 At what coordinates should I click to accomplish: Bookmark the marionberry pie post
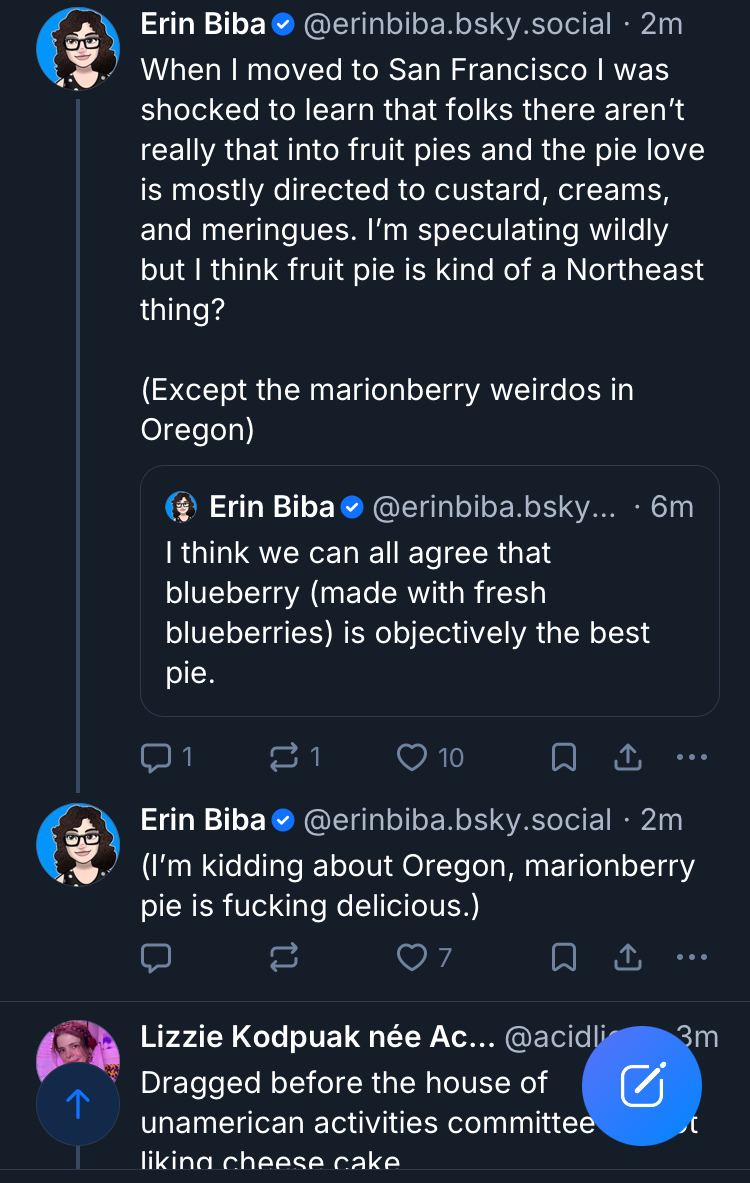pyautogui.click(x=564, y=958)
